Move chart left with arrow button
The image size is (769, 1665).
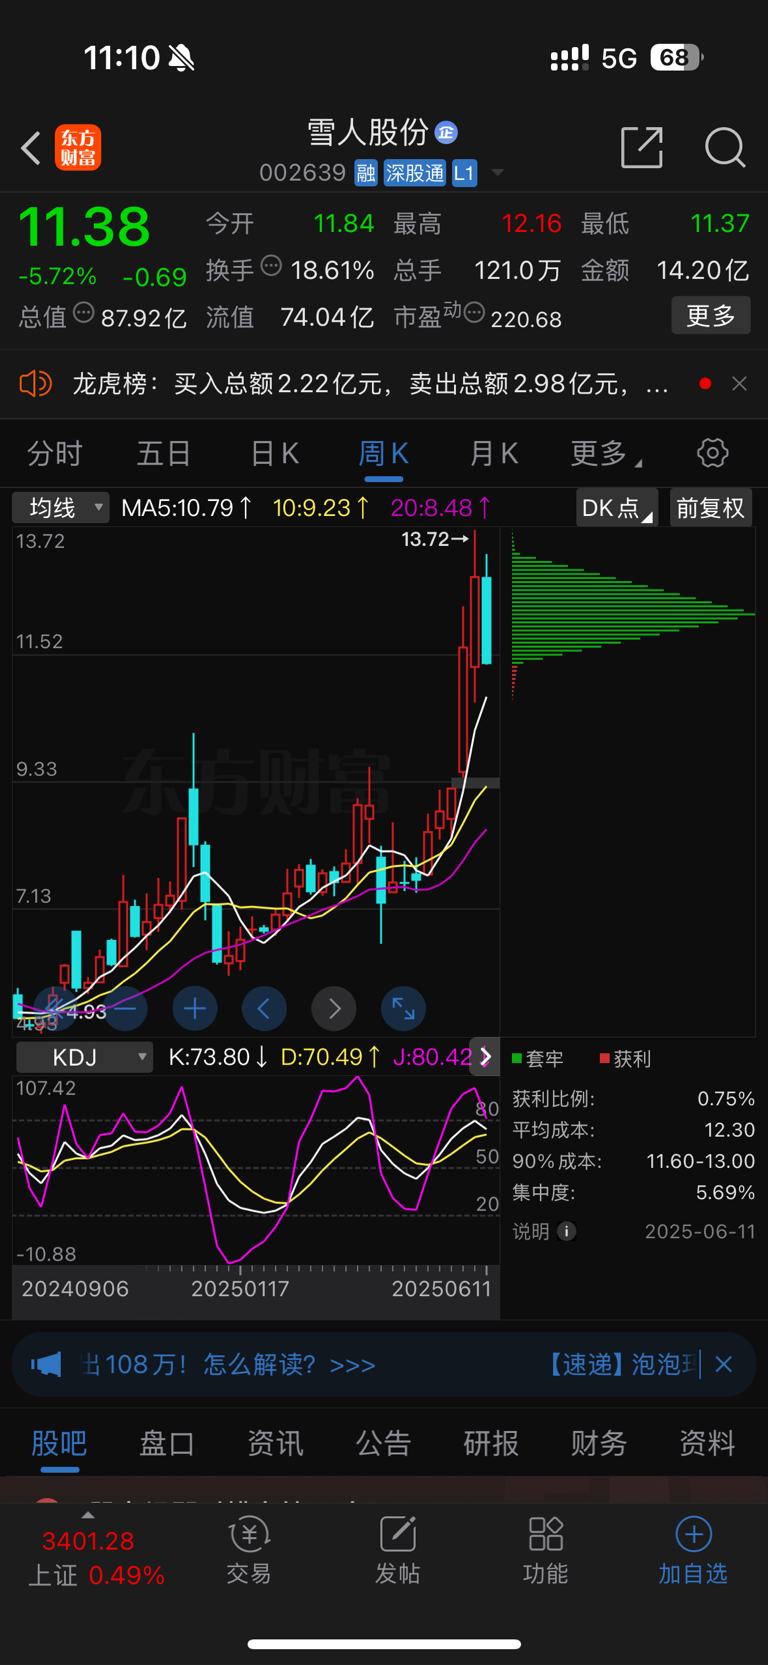[264, 1009]
